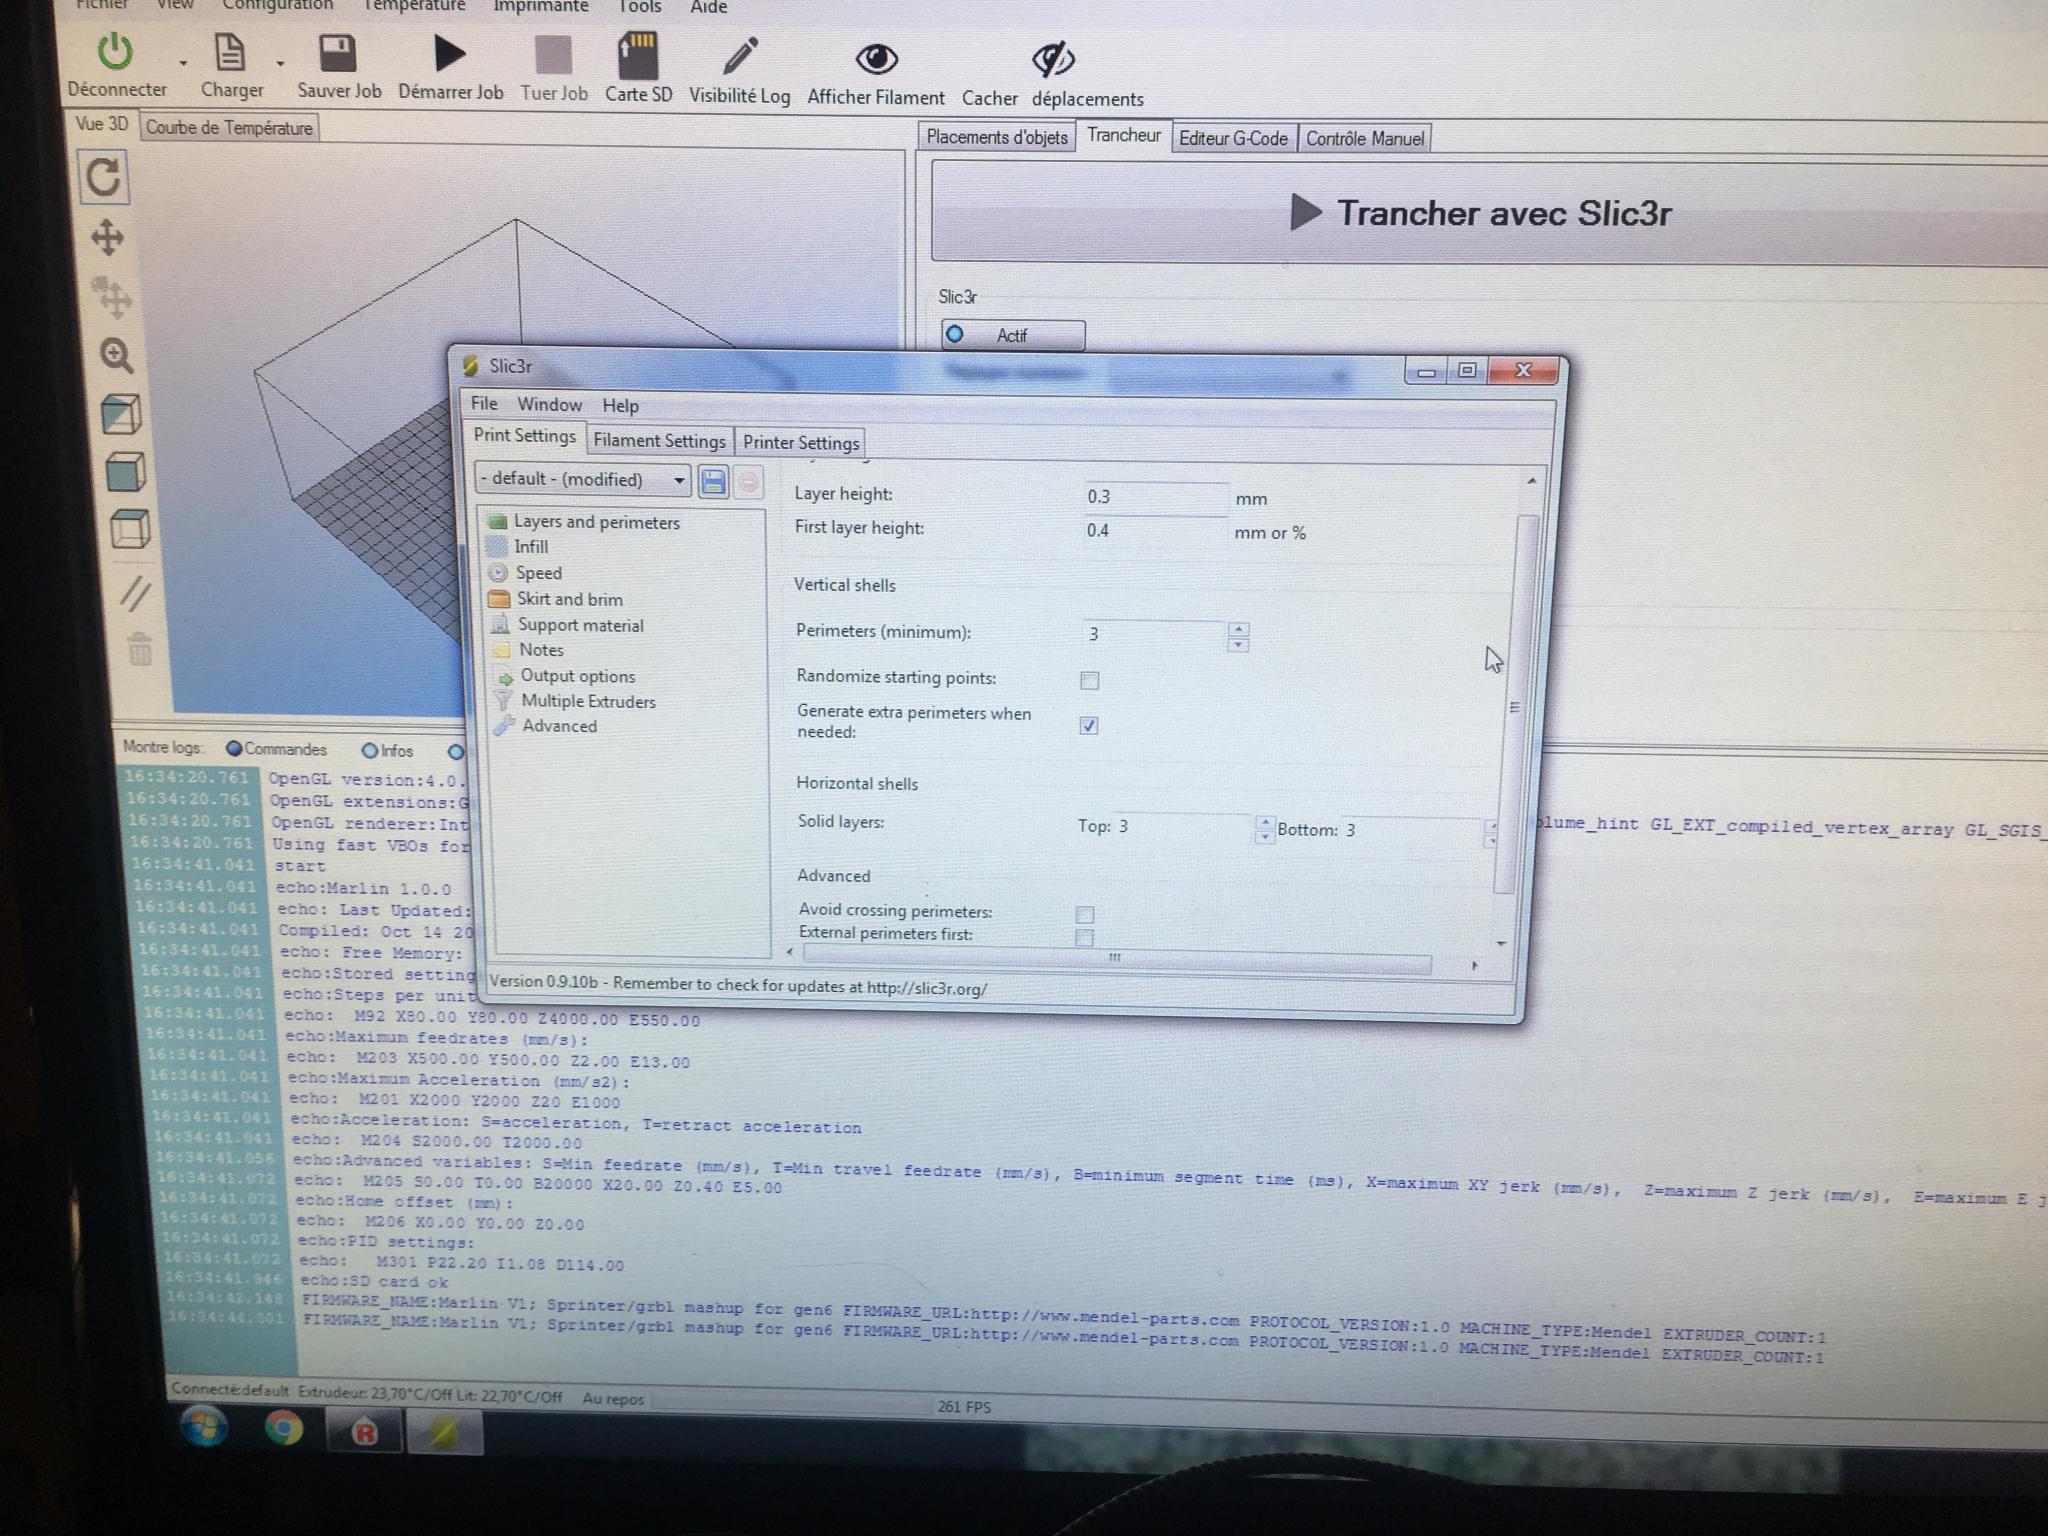Uncheck Generate extra perimeters when needed
The width and height of the screenshot is (2048, 1536).
coord(1089,726)
